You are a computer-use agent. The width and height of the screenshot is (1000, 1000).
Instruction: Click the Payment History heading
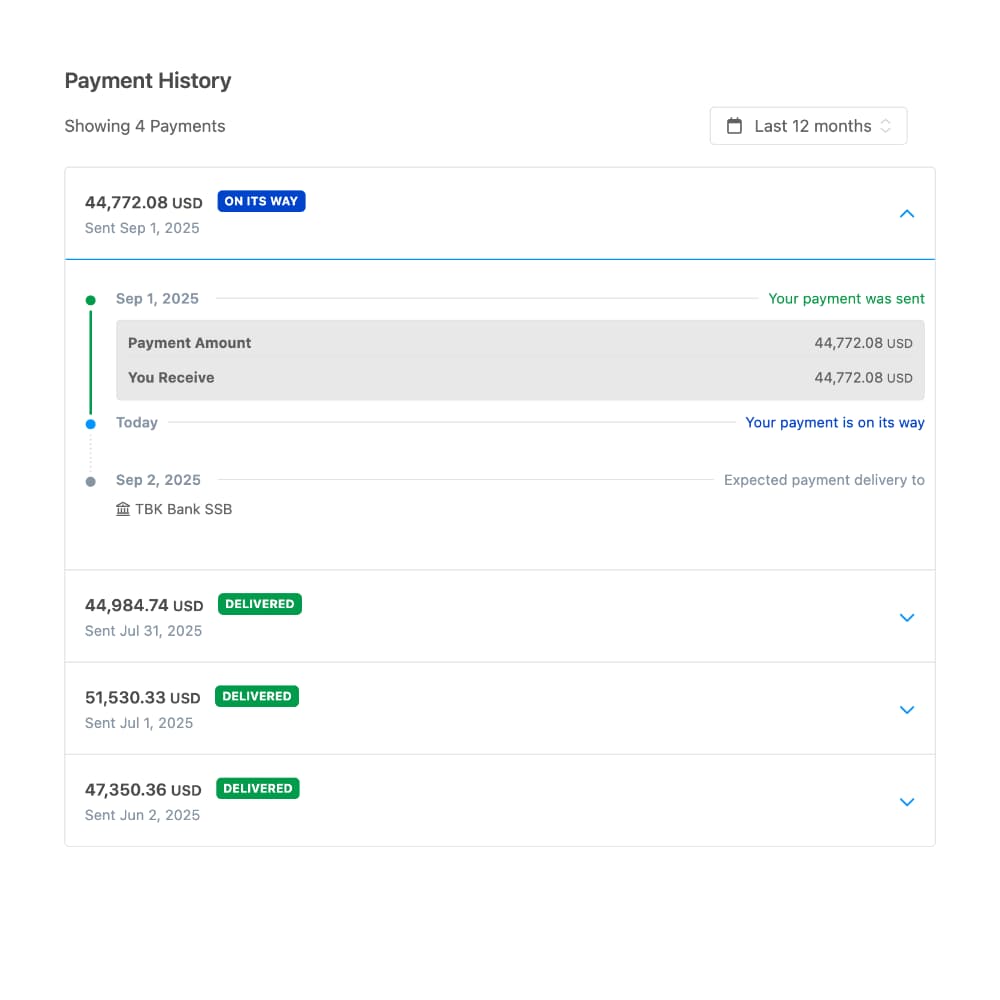point(148,81)
